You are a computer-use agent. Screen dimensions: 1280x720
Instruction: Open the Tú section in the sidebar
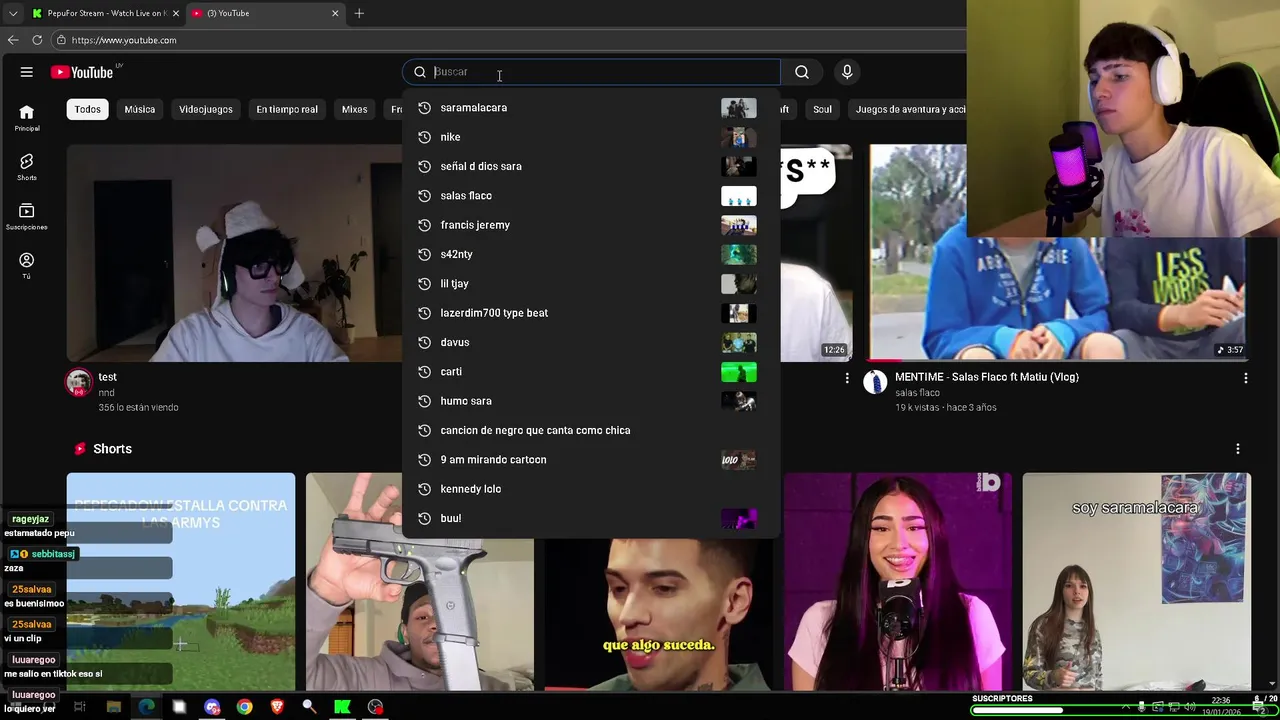27,265
